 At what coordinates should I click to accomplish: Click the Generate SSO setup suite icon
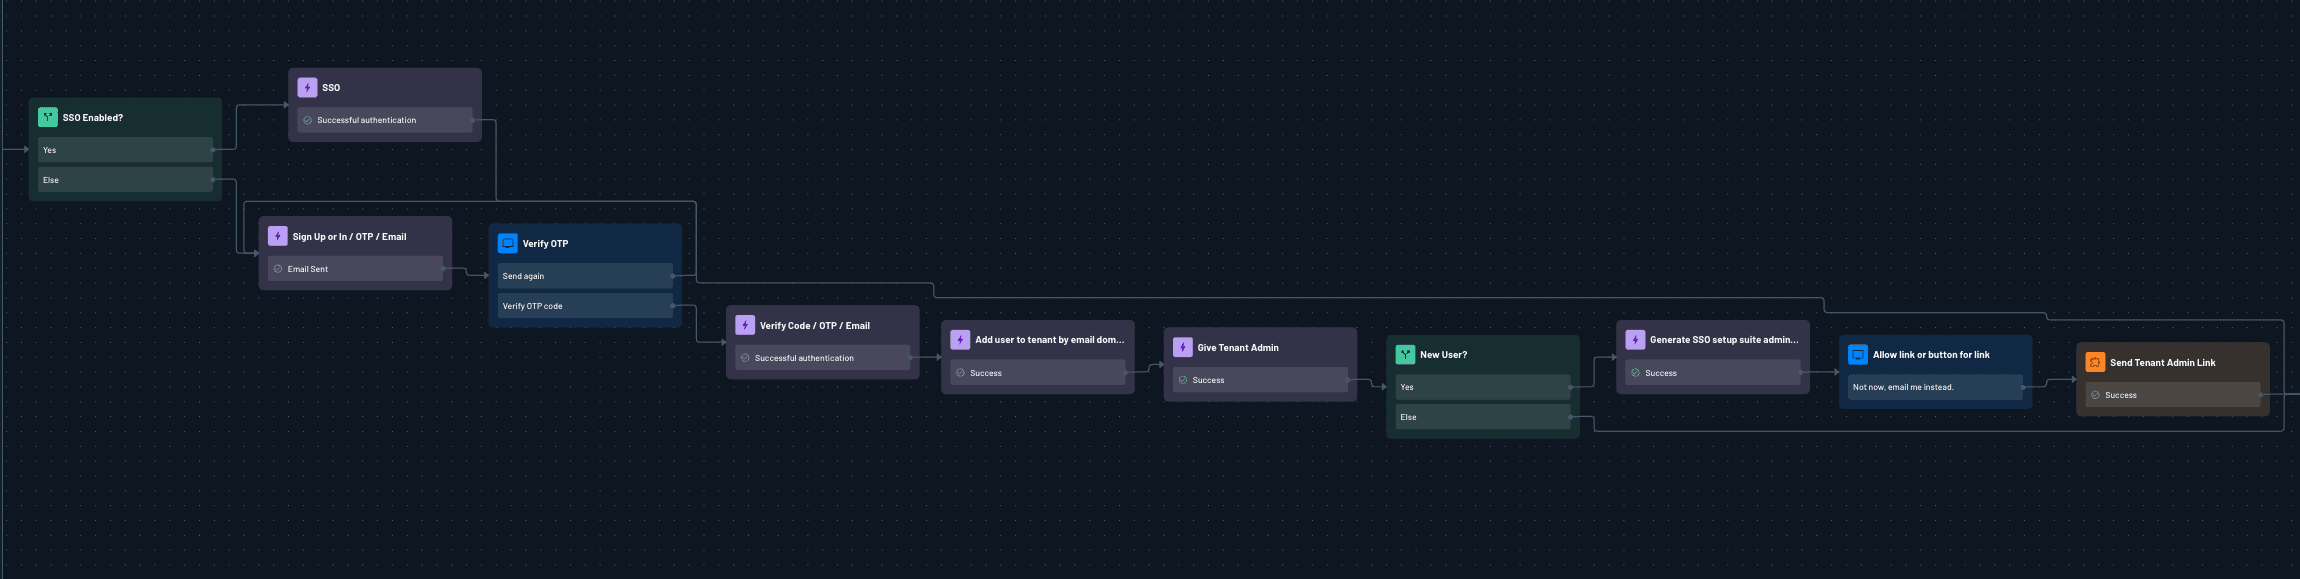pyautogui.click(x=1635, y=339)
